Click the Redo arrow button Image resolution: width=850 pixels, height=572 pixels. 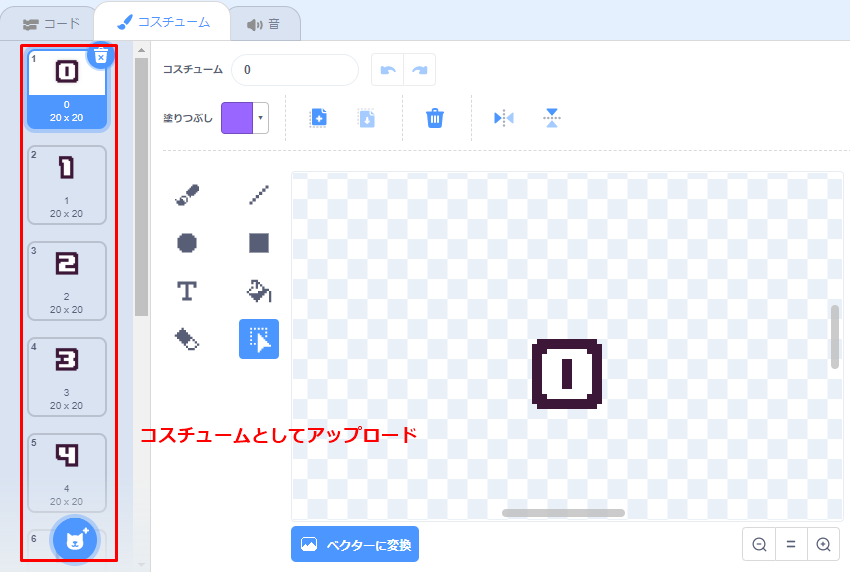coord(420,69)
